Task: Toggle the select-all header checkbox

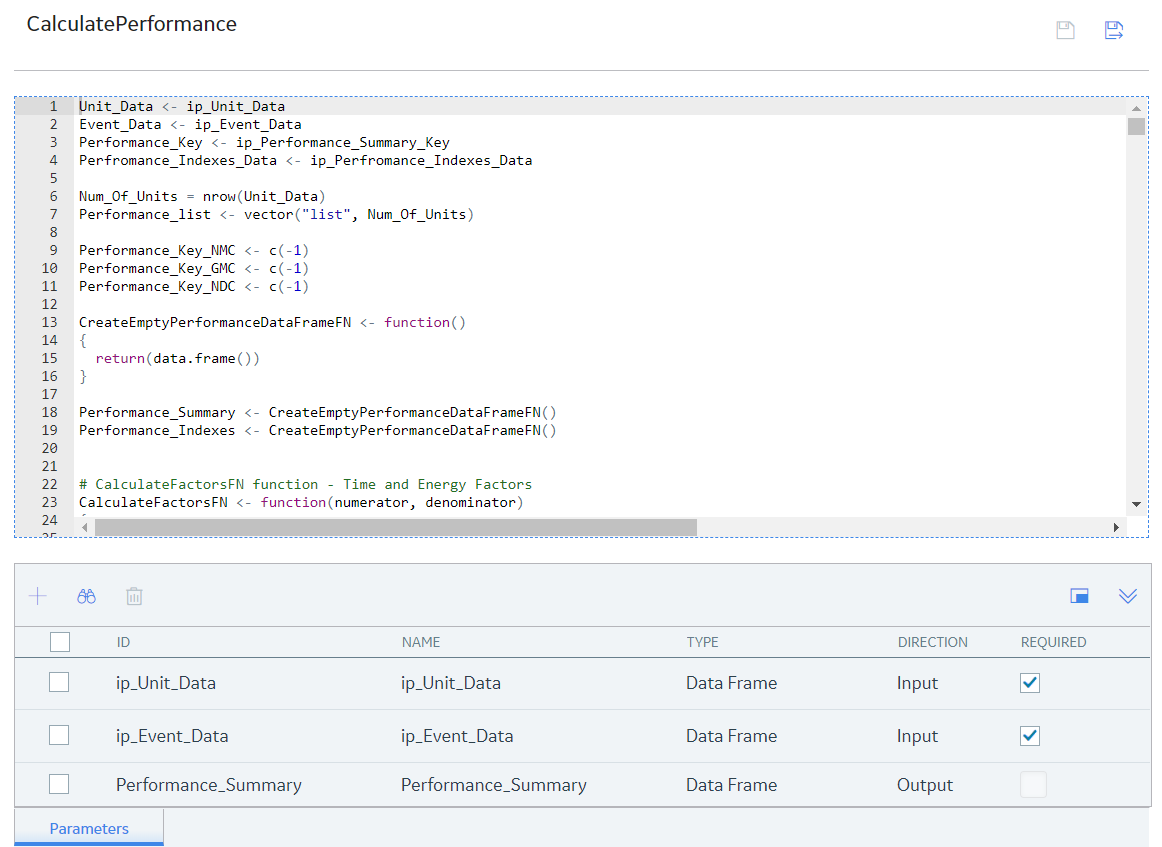Action: (60, 642)
